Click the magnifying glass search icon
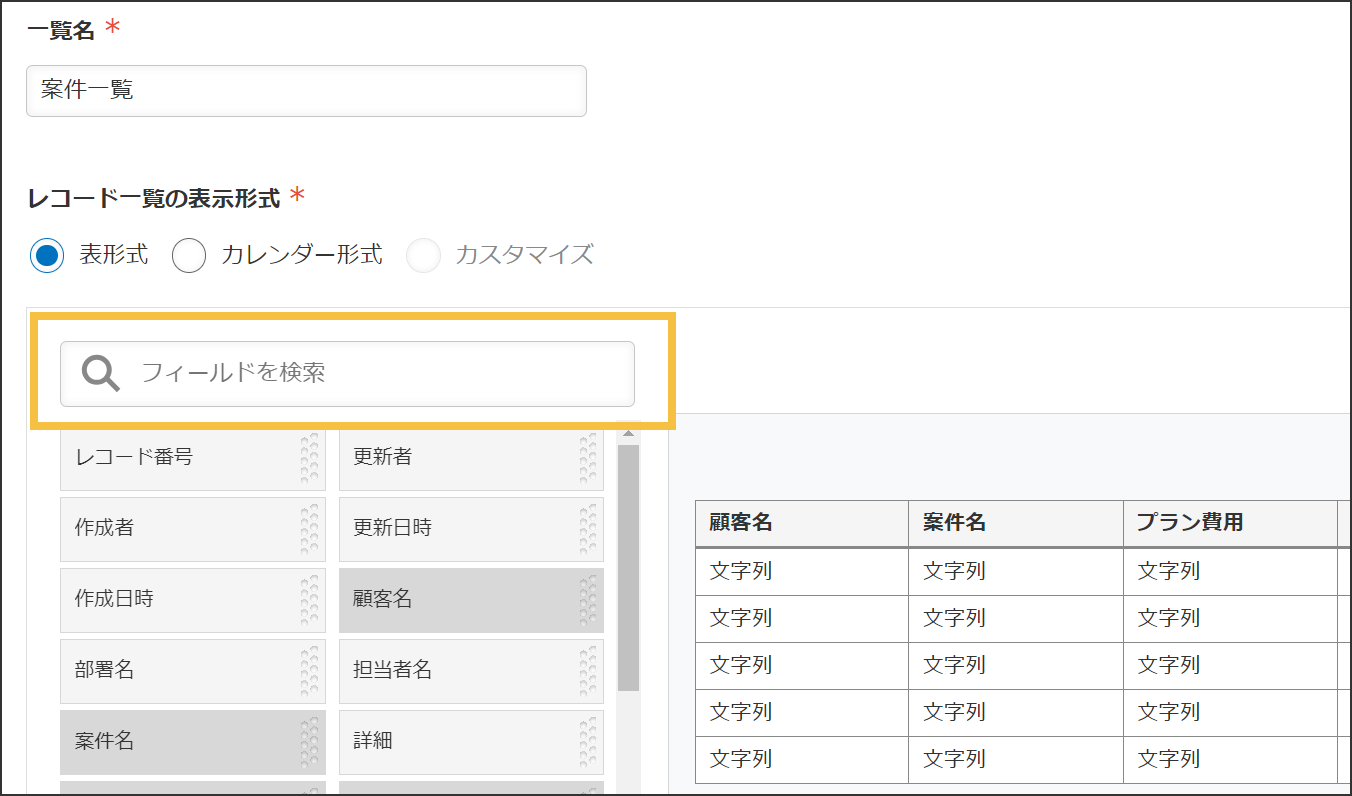Screen dimensions: 1352x796 click(98, 374)
